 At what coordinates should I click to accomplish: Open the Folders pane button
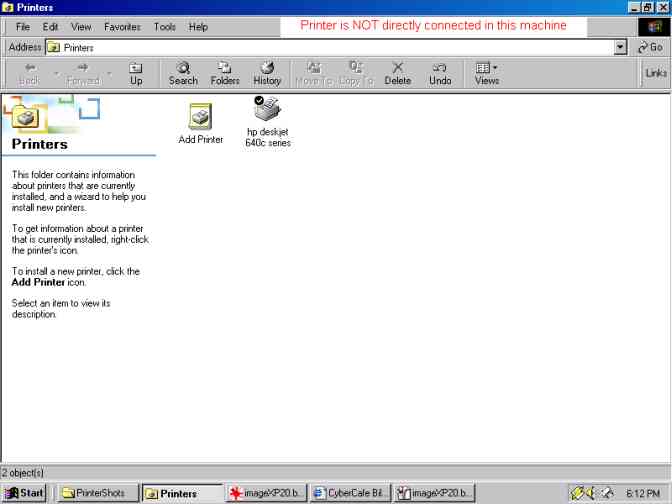225,73
